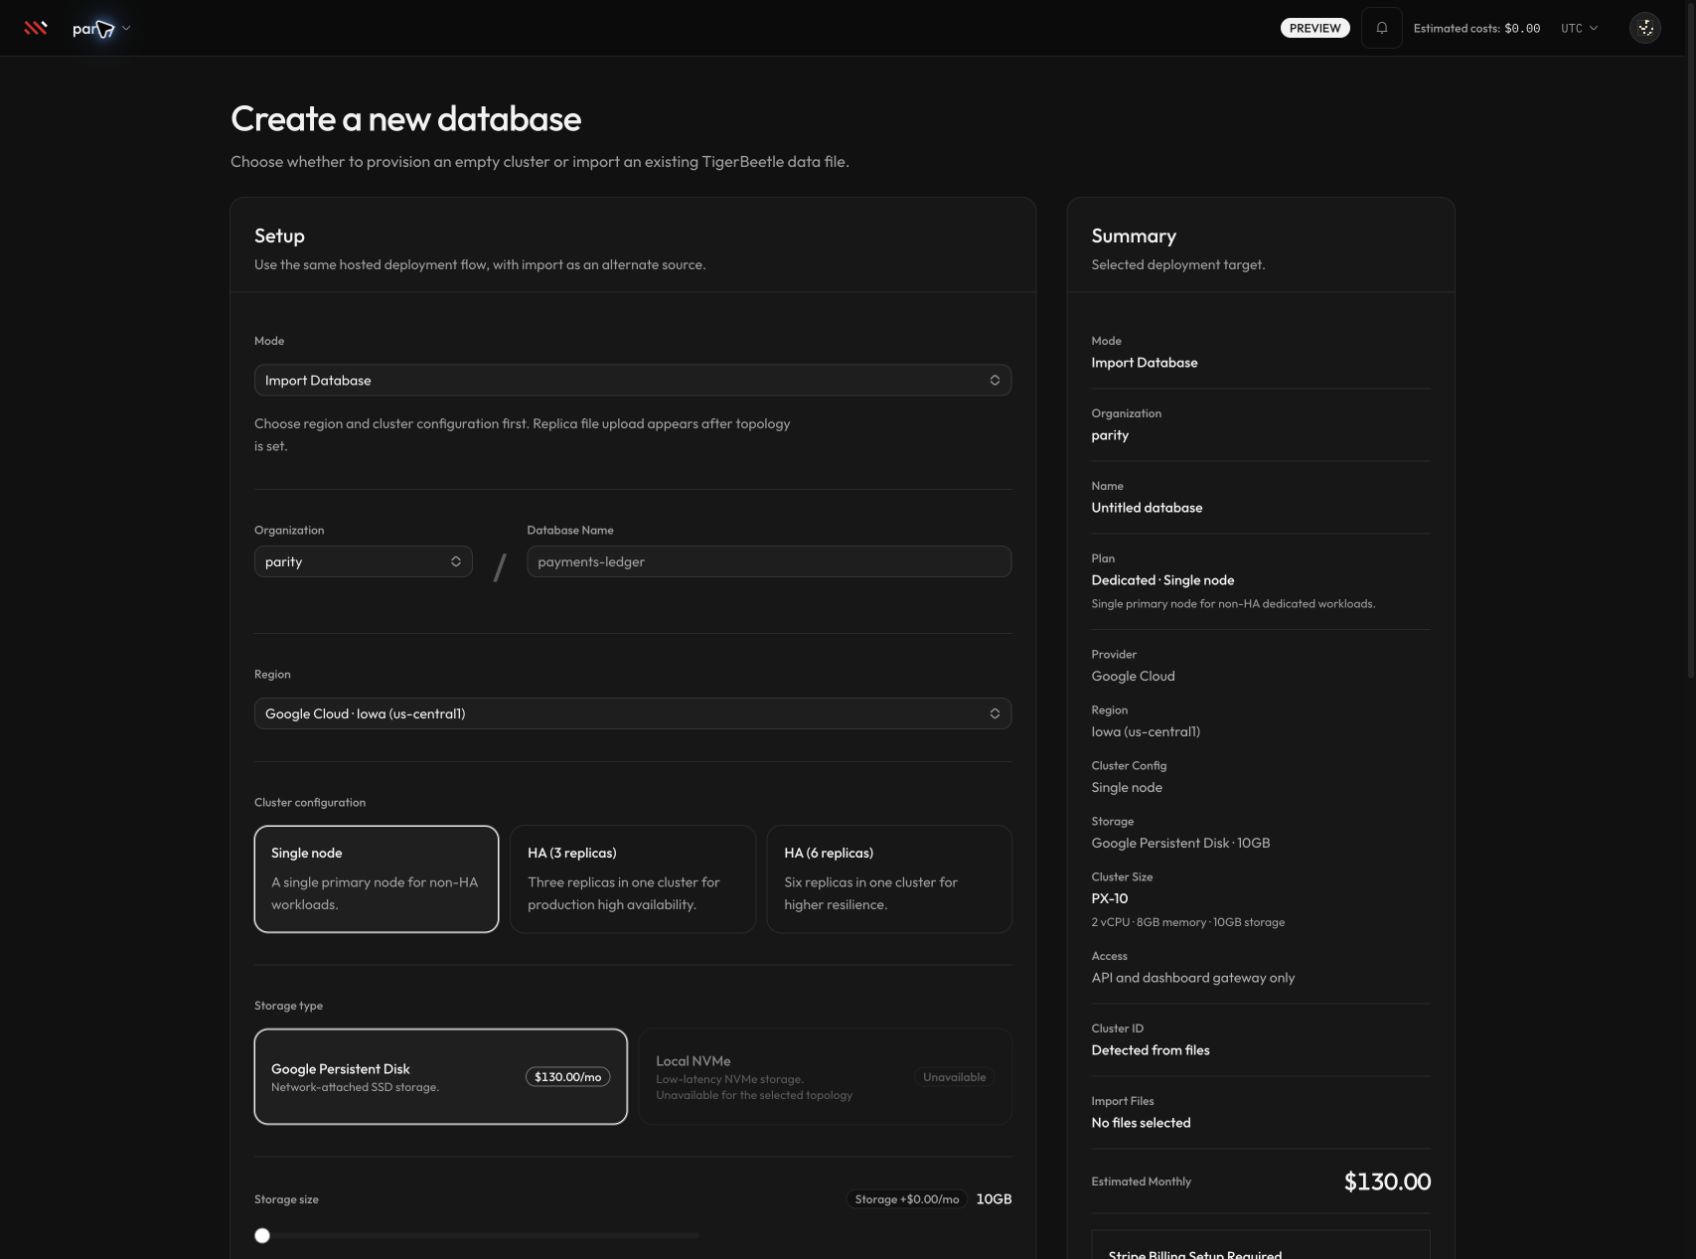Open the notifications bell
The height and width of the screenshot is (1259, 1696).
(x=1381, y=28)
